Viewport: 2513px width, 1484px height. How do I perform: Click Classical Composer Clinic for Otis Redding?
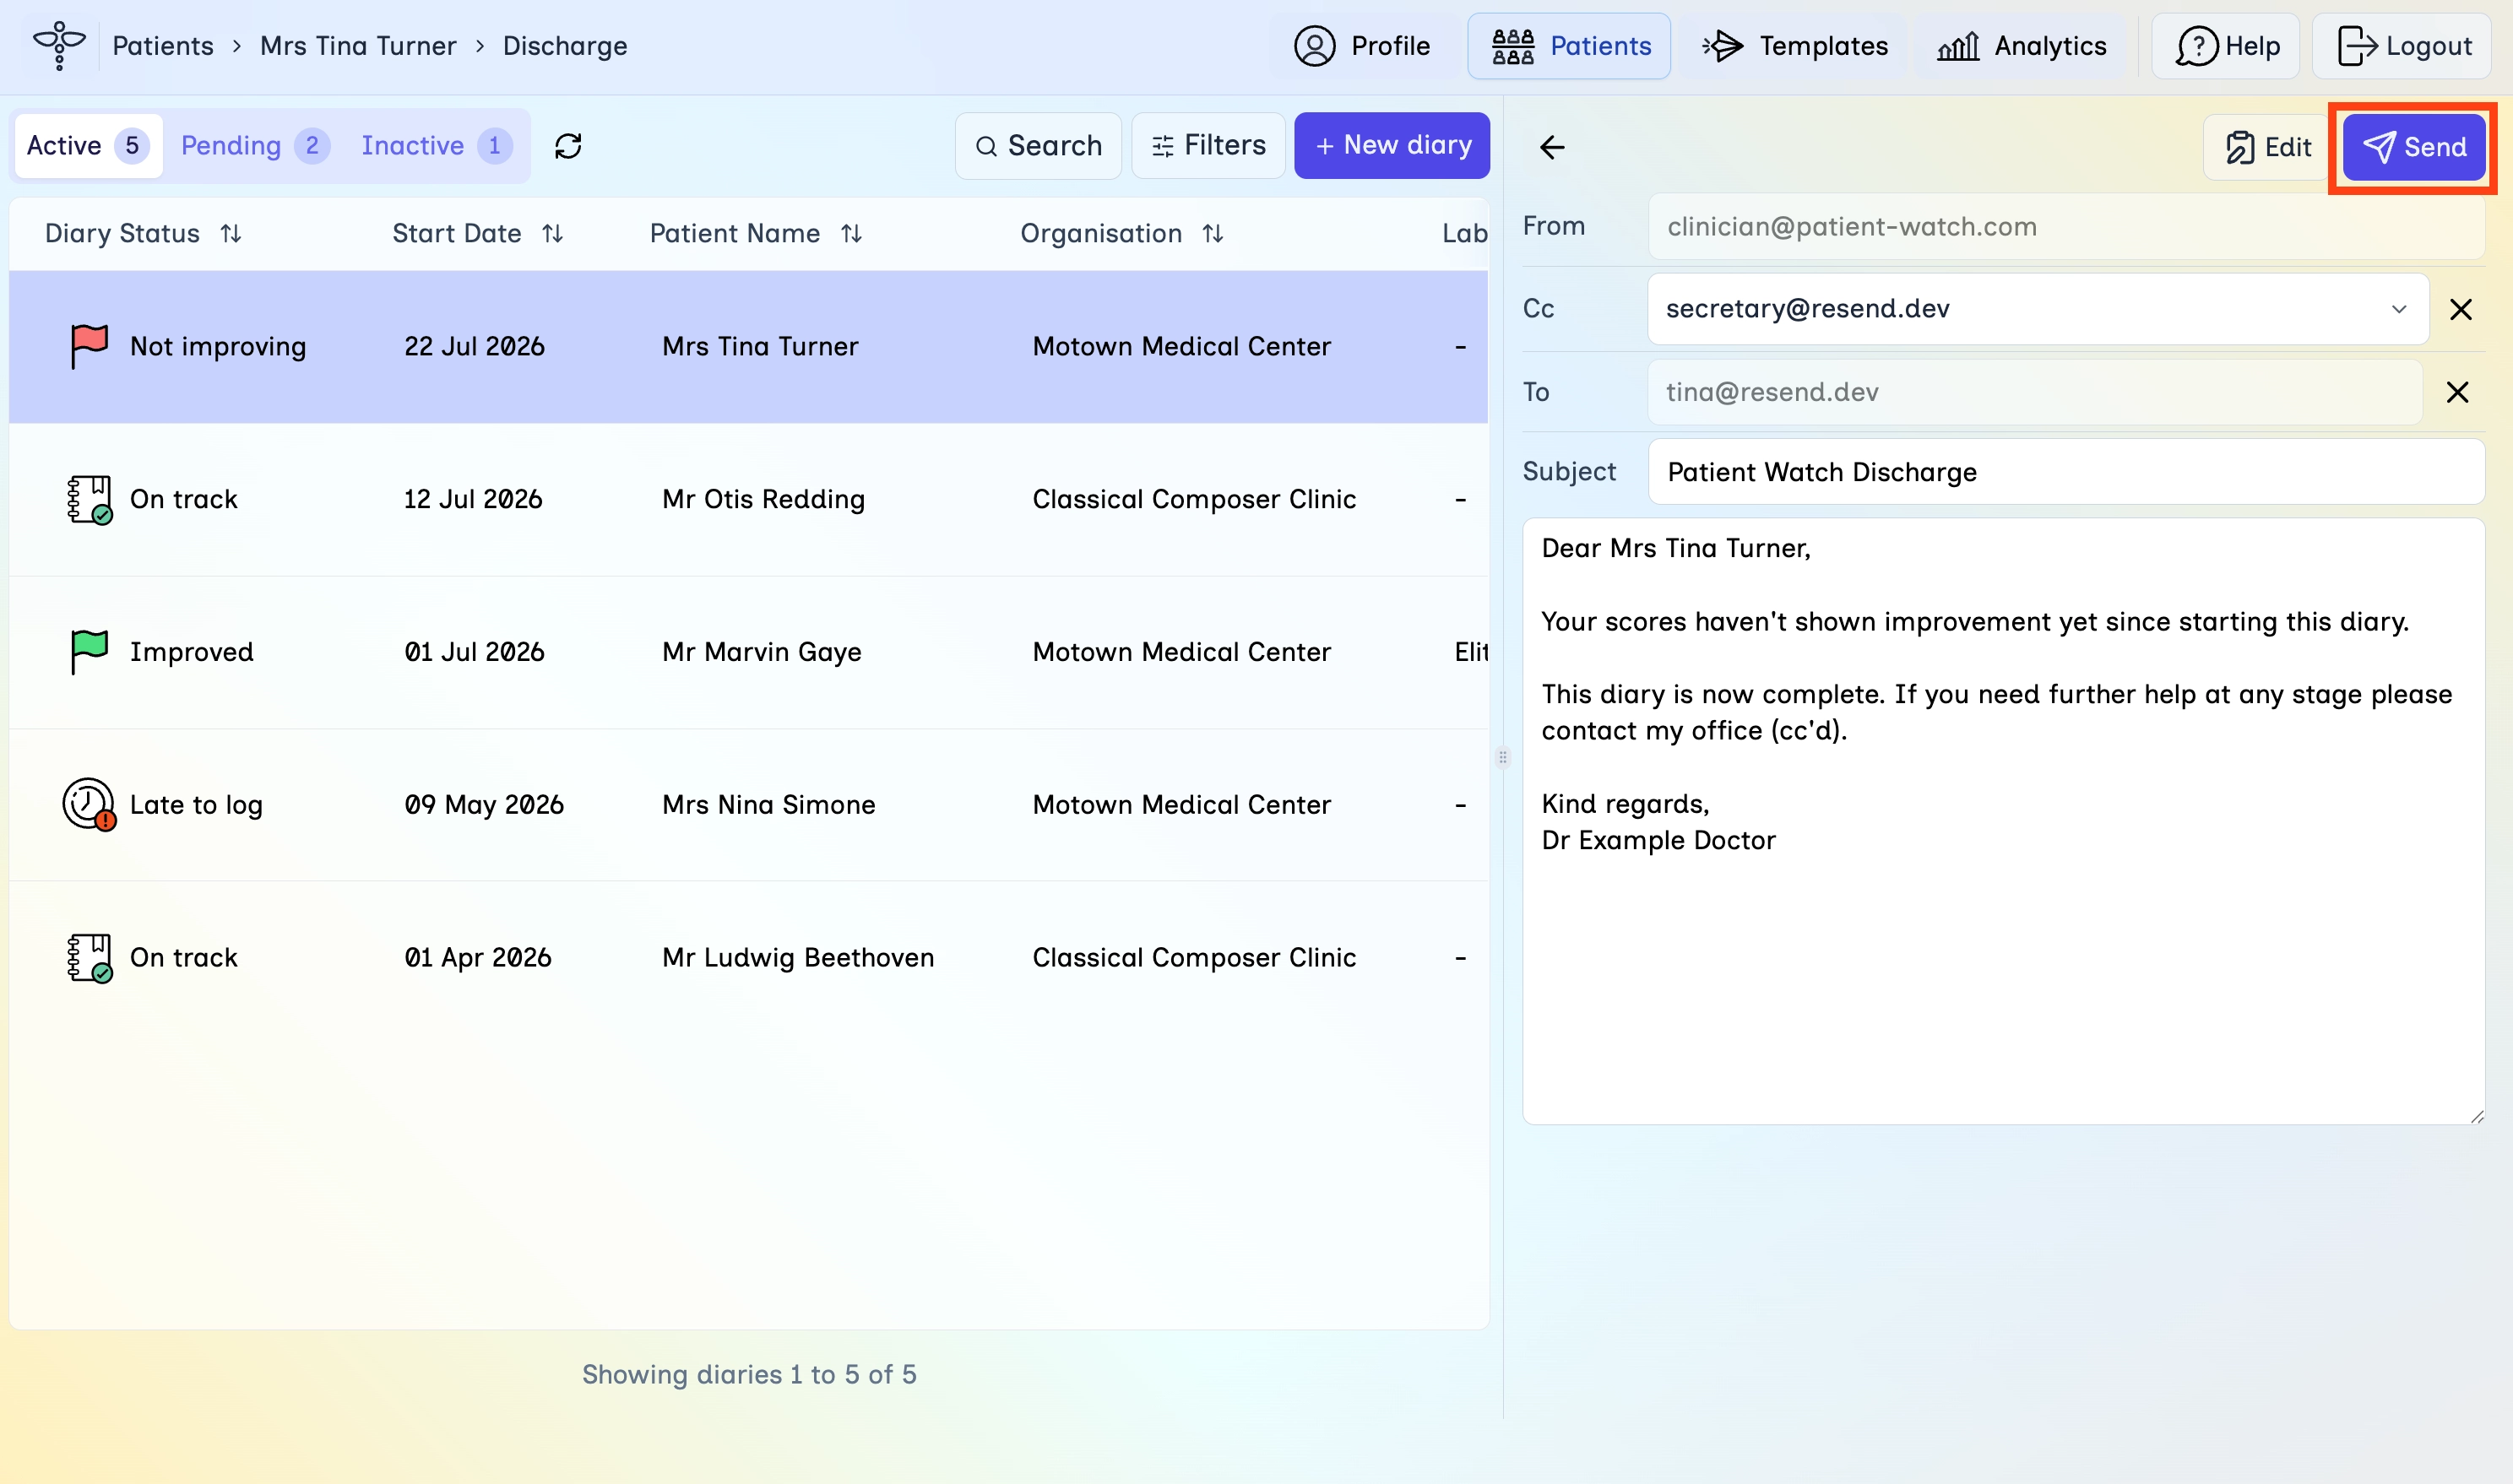click(x=1194, y=499)
